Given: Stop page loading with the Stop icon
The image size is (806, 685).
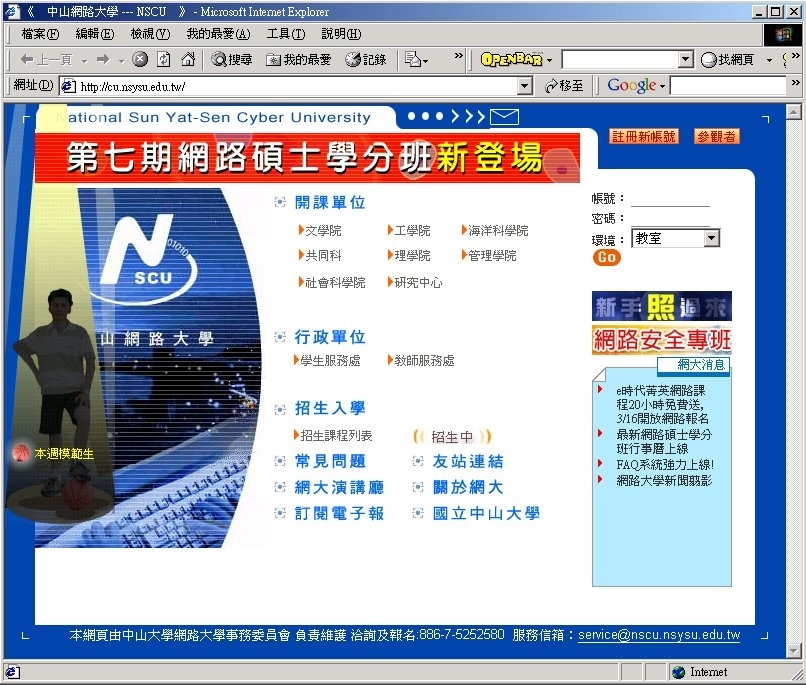Looking at the screenshot, I should [x=139, y=60].
